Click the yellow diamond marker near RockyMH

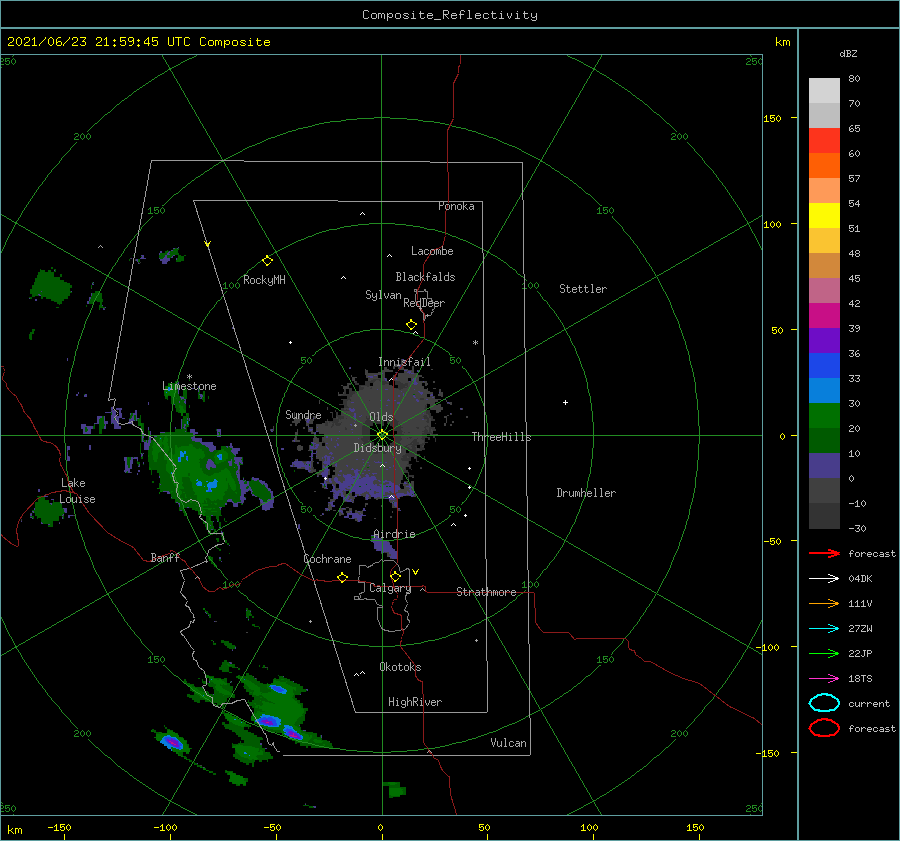click(x=267, y=261)
